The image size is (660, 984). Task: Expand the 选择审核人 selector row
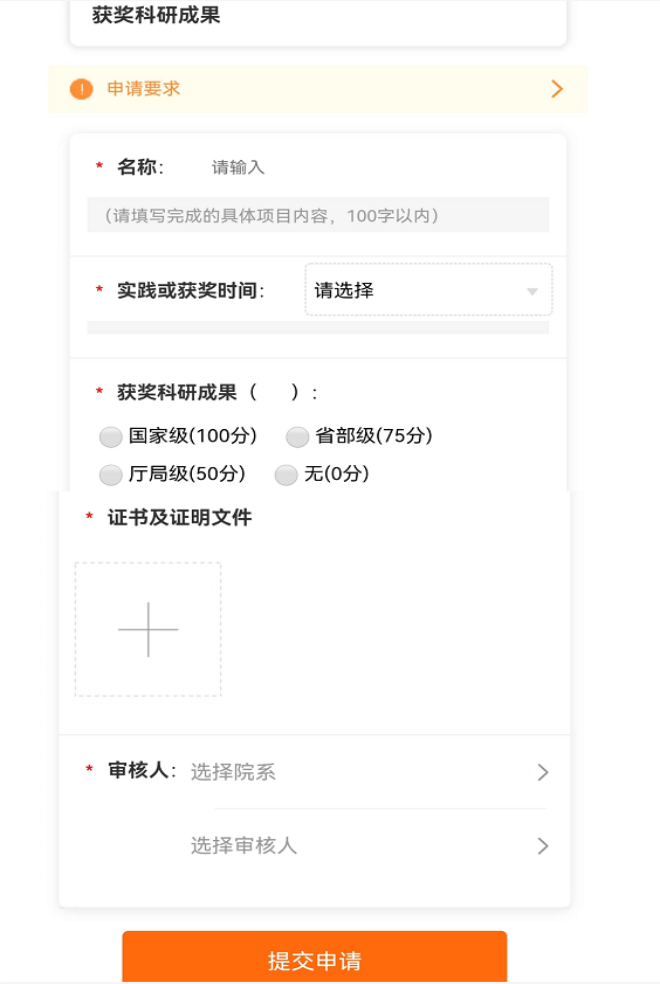pos(370,846)
